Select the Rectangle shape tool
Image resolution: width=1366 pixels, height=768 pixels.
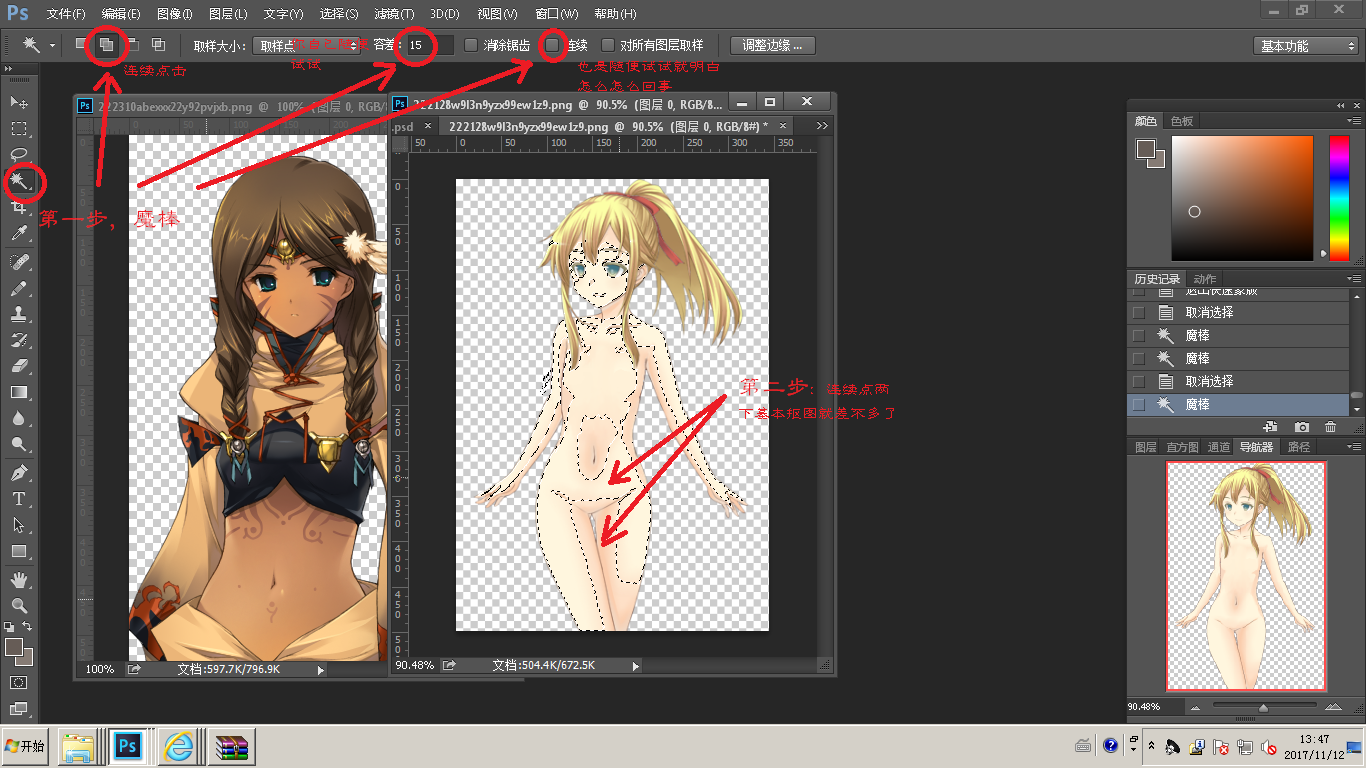[19, 551]
